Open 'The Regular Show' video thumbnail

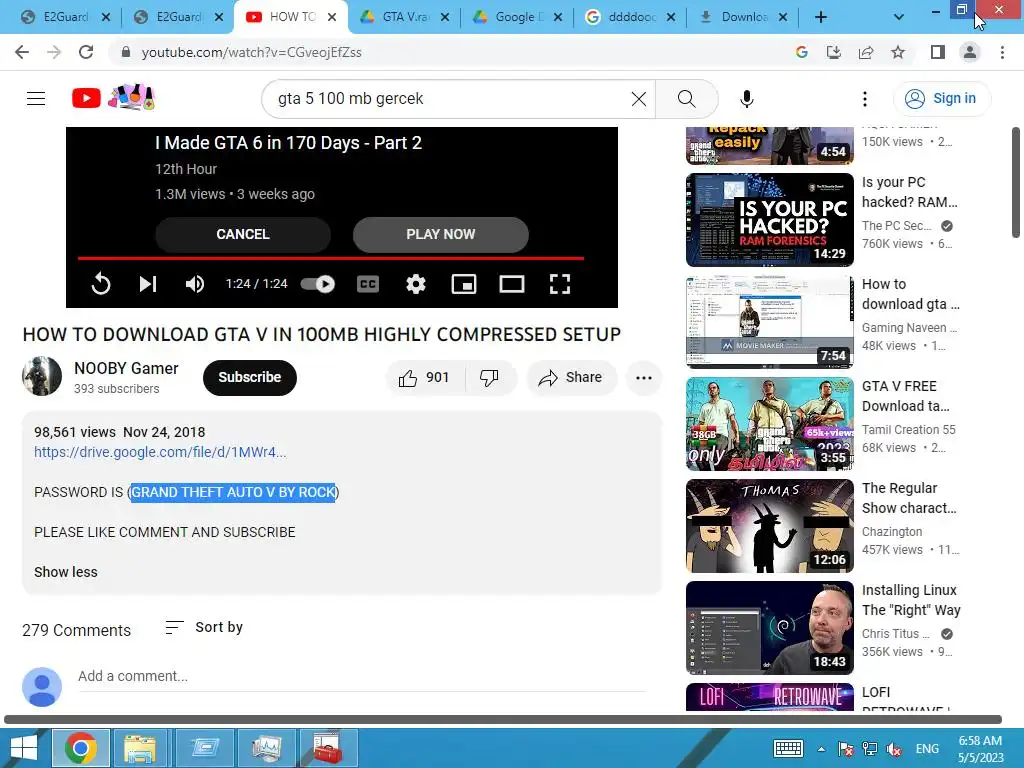(x=770, y=526)
